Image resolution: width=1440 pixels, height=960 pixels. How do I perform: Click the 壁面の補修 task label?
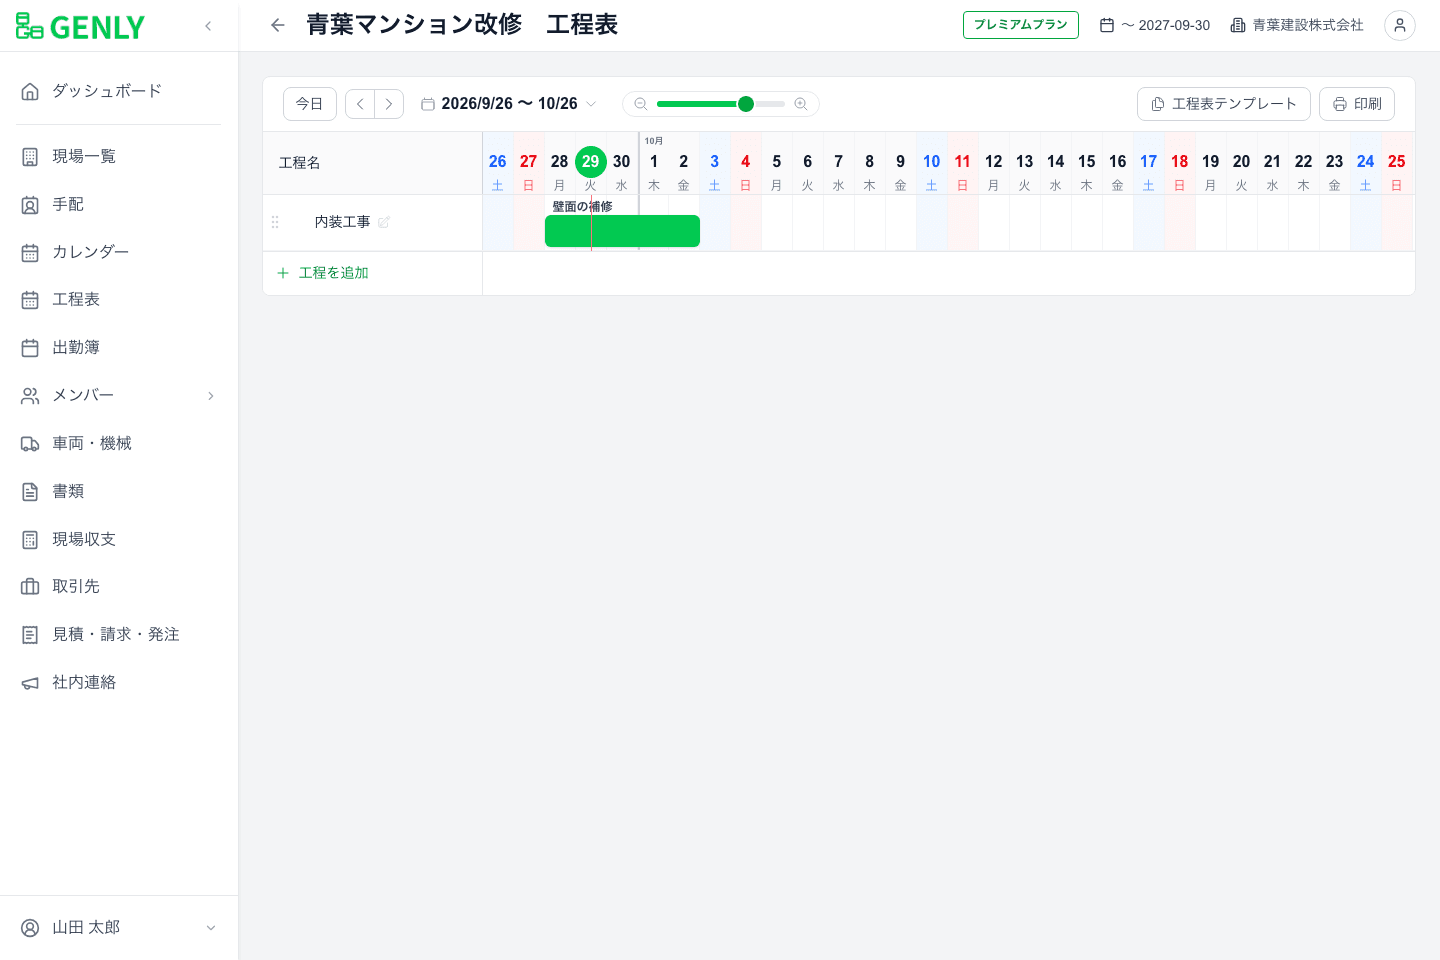(582, 206)
